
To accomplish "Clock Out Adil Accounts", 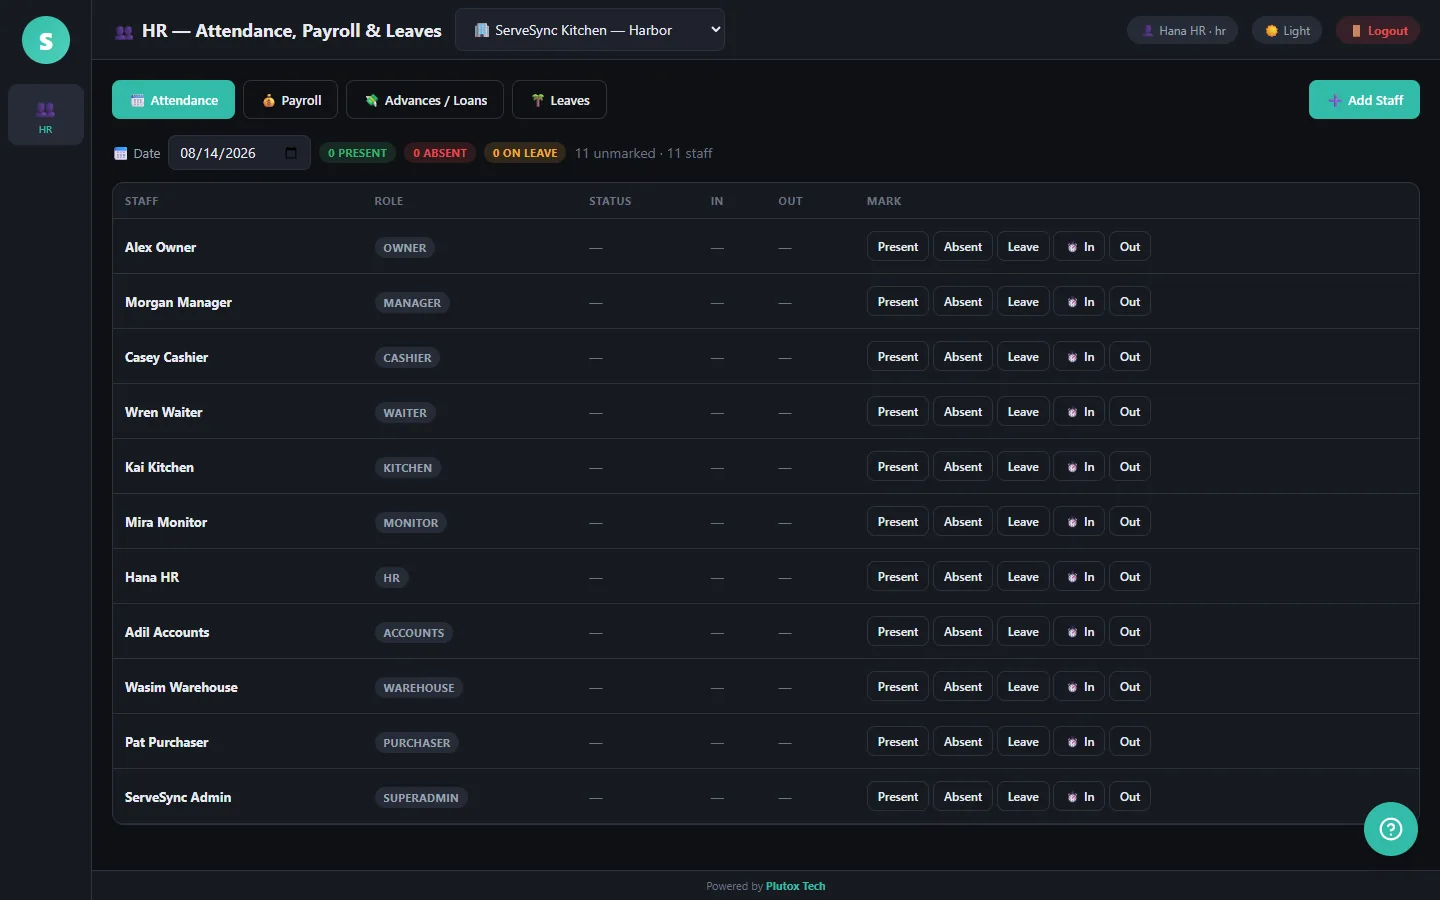I will coord(1130,632).
